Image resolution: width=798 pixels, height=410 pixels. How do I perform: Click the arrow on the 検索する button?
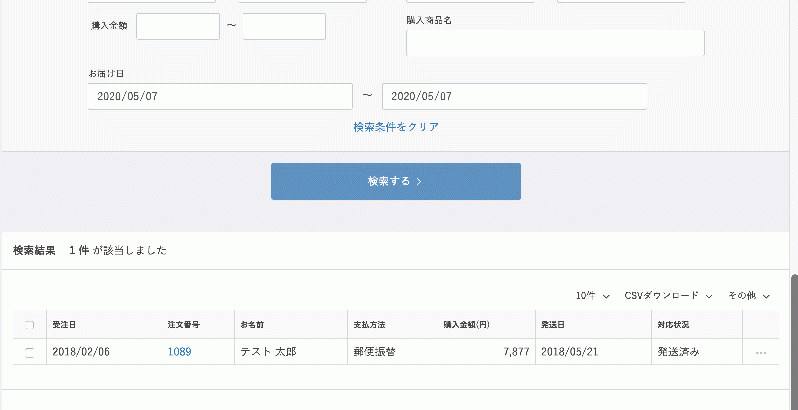419,182
